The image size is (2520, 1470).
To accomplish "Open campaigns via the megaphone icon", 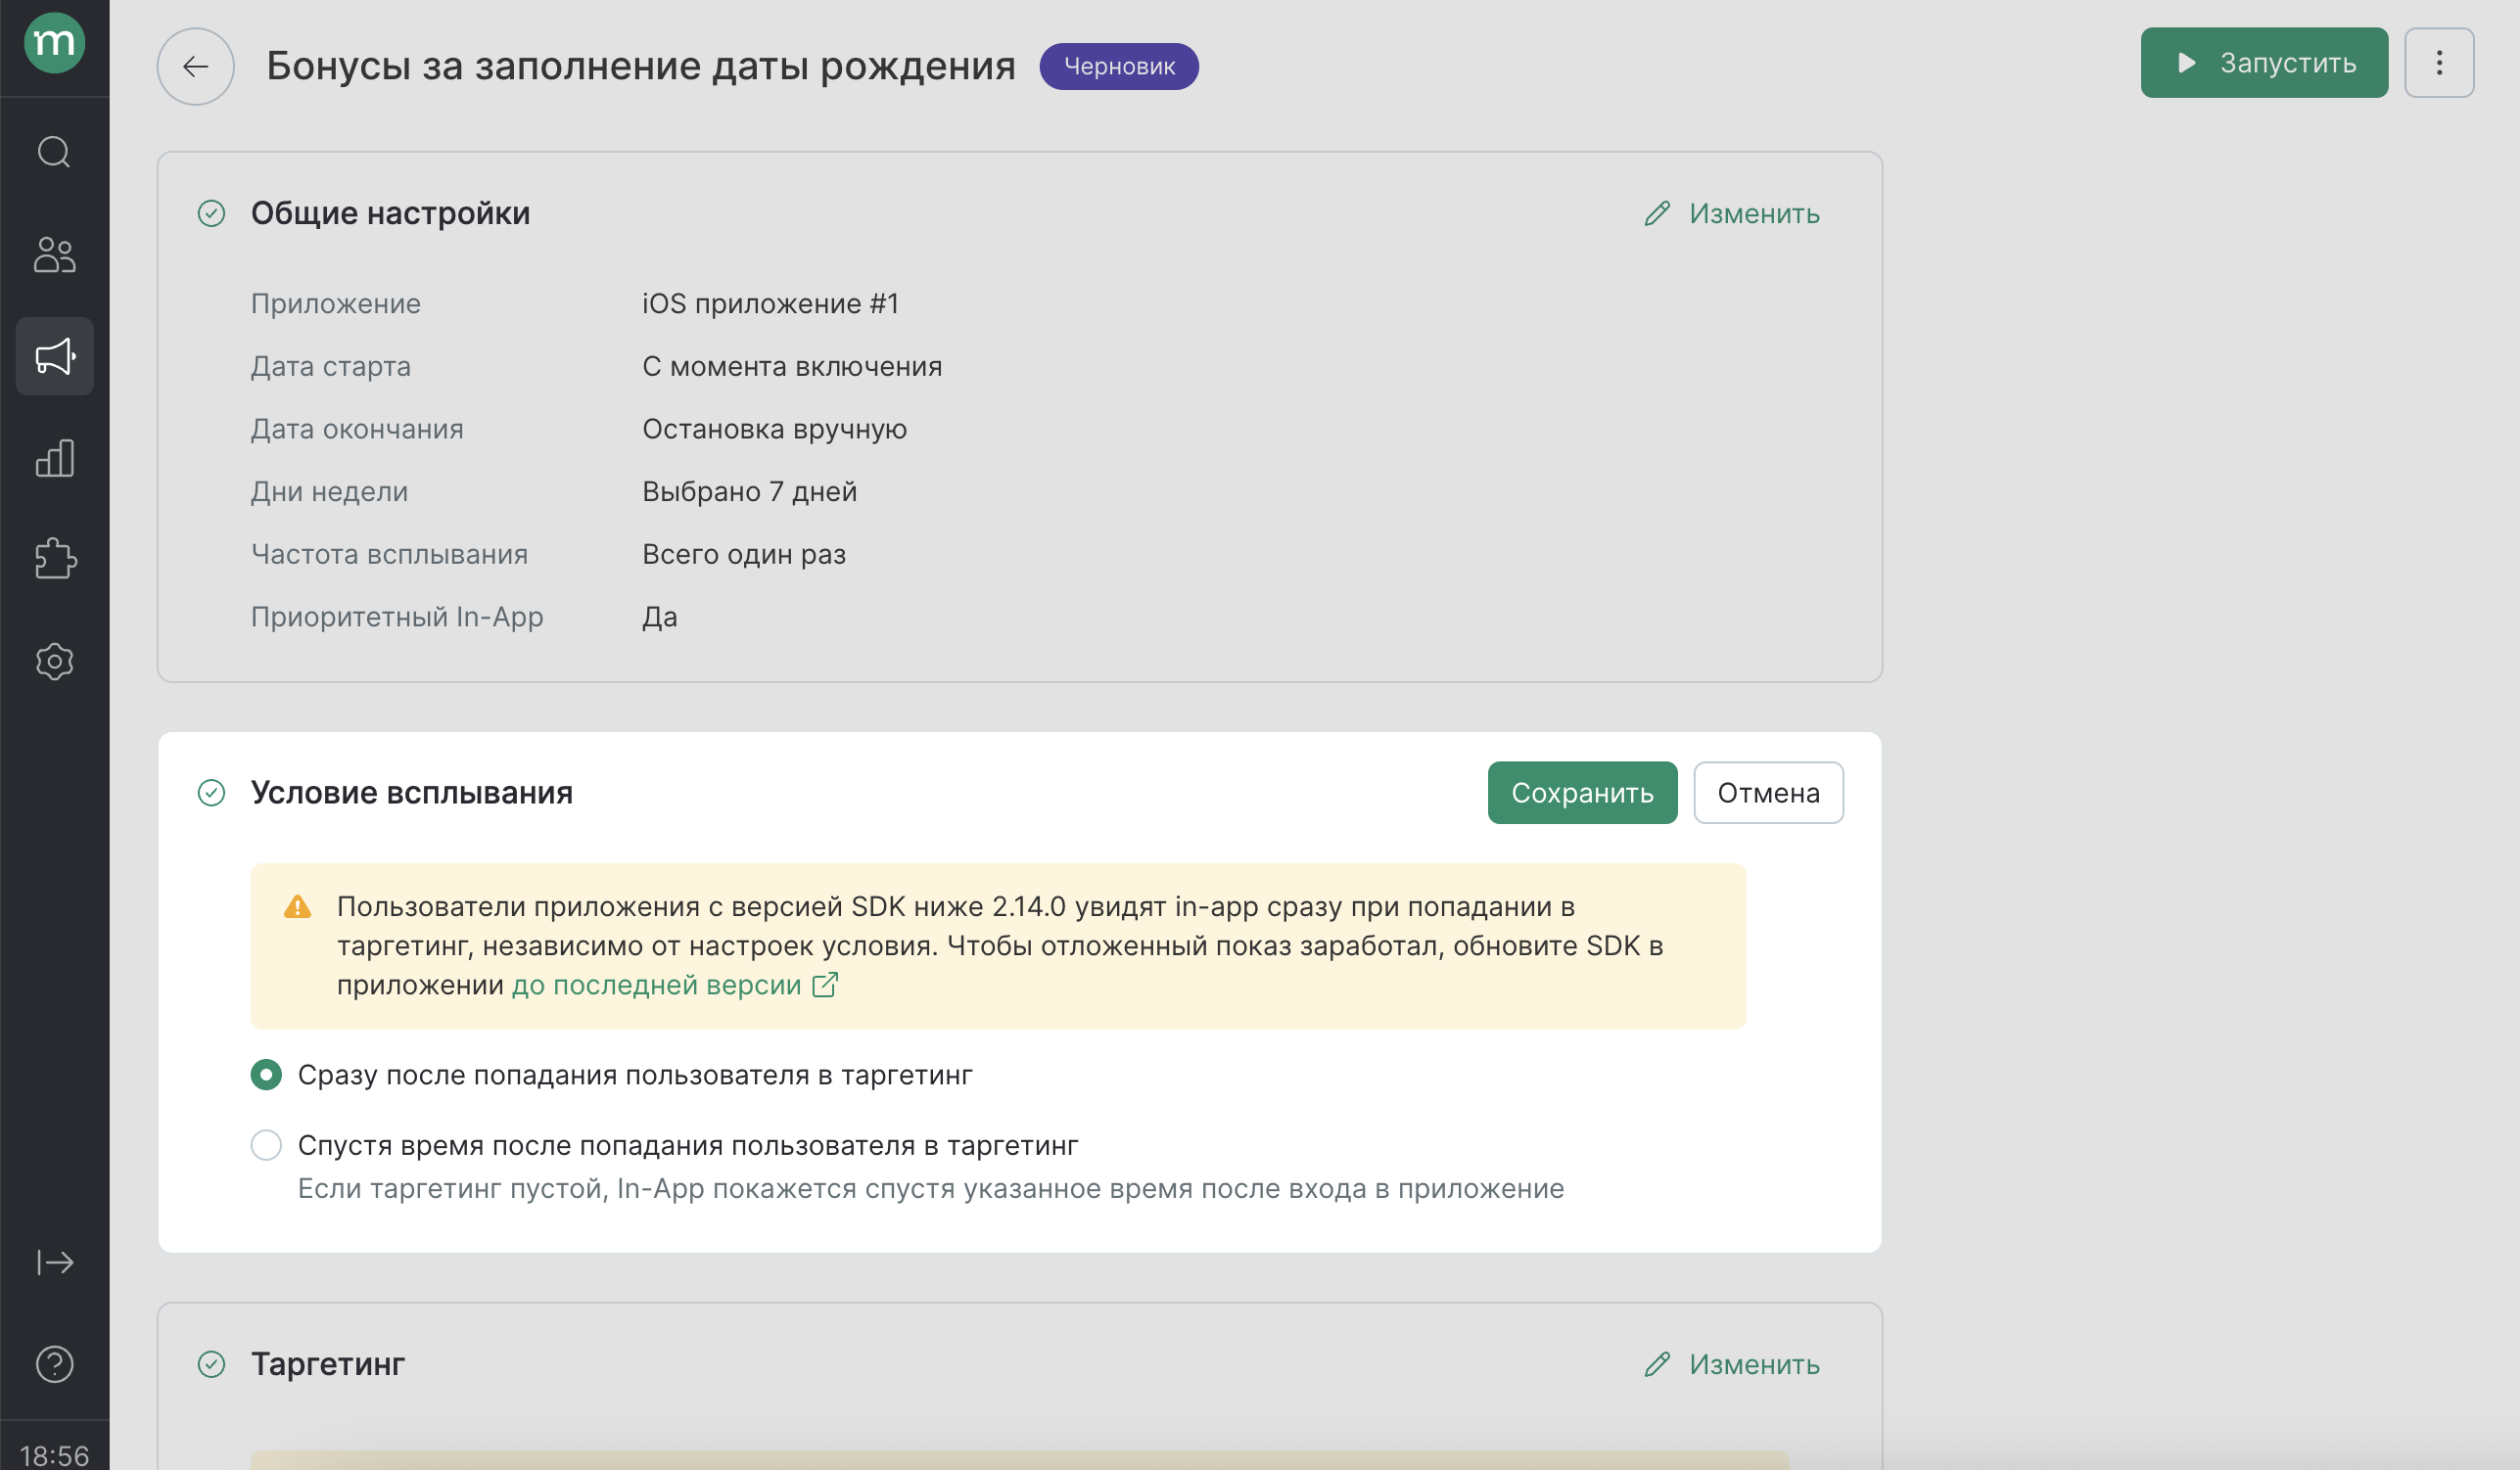I will coord(54,356).
